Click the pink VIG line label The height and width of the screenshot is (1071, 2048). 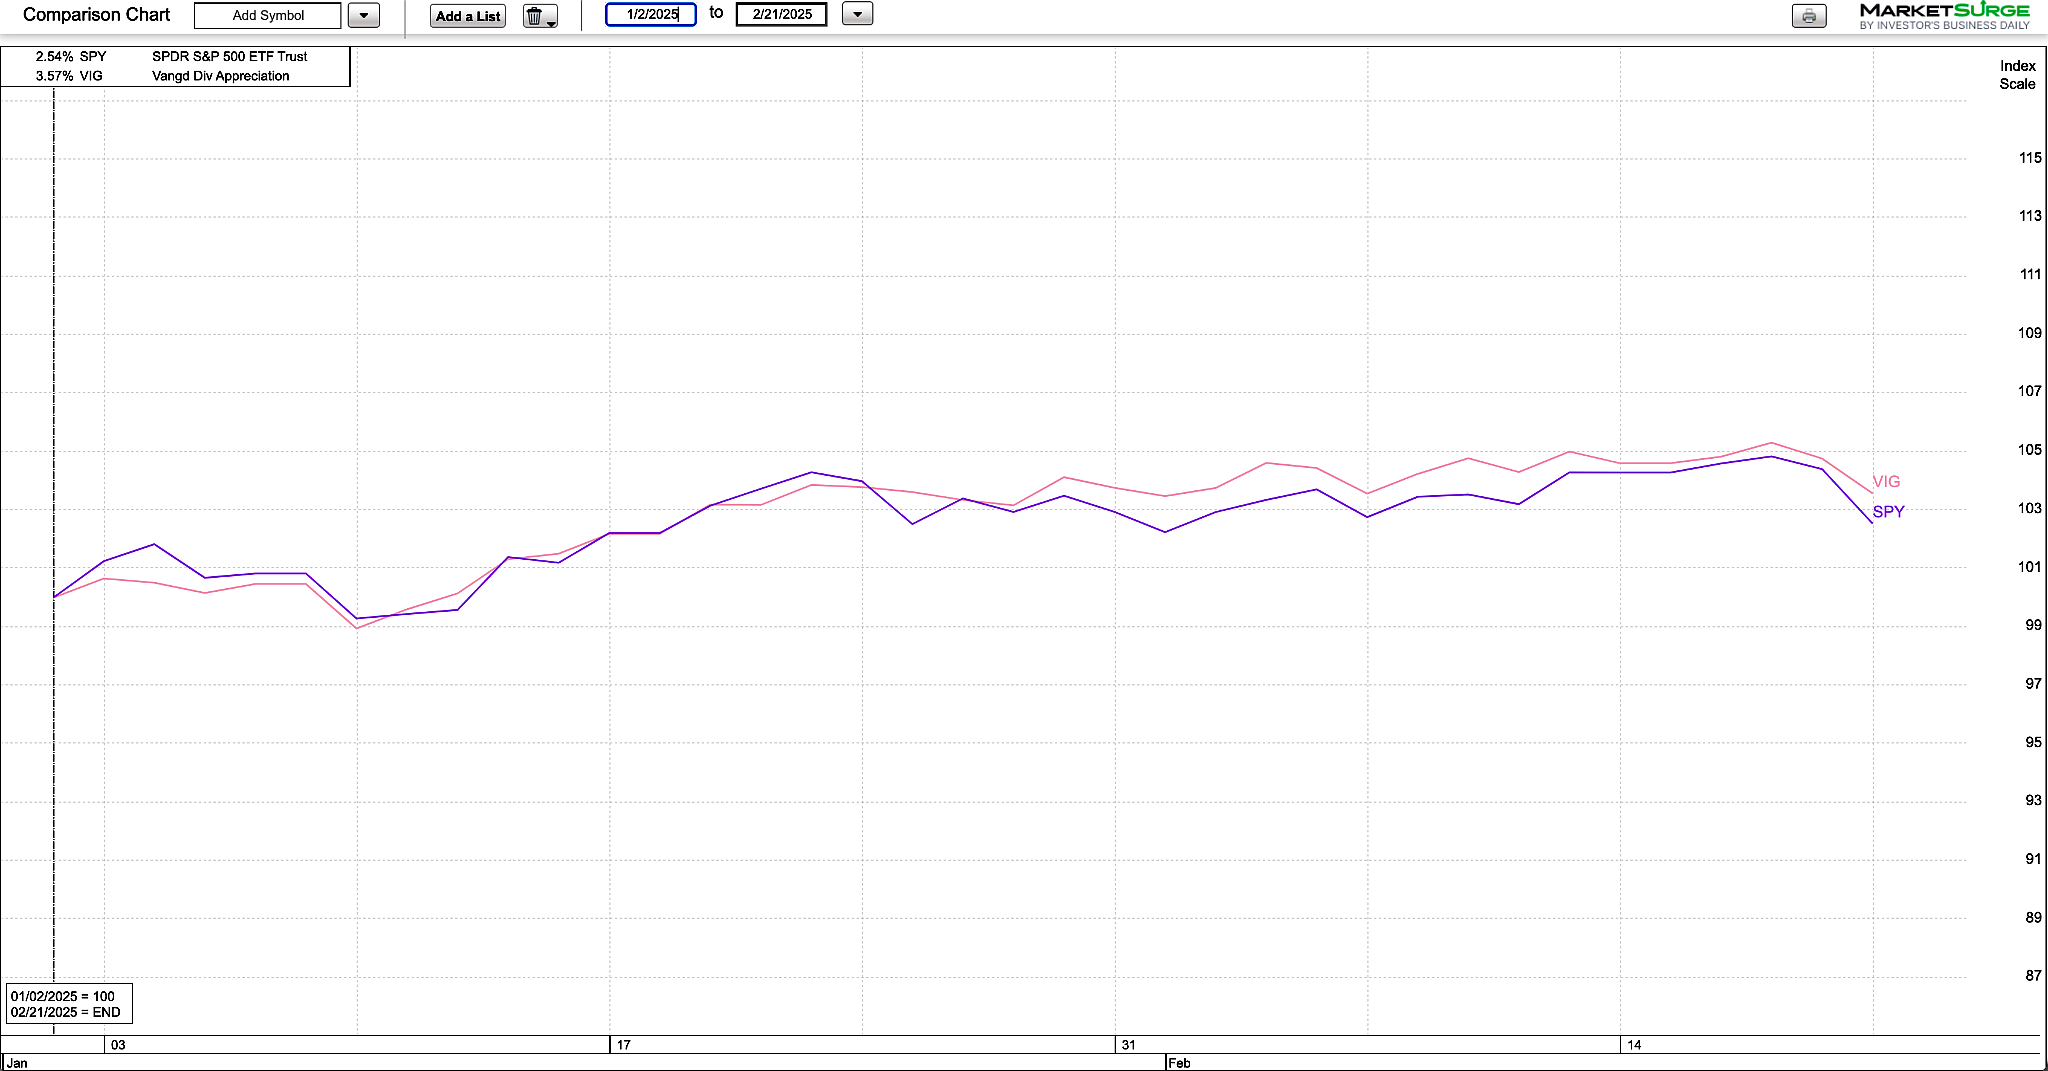pyautogui.click(x=1886, y=482)
